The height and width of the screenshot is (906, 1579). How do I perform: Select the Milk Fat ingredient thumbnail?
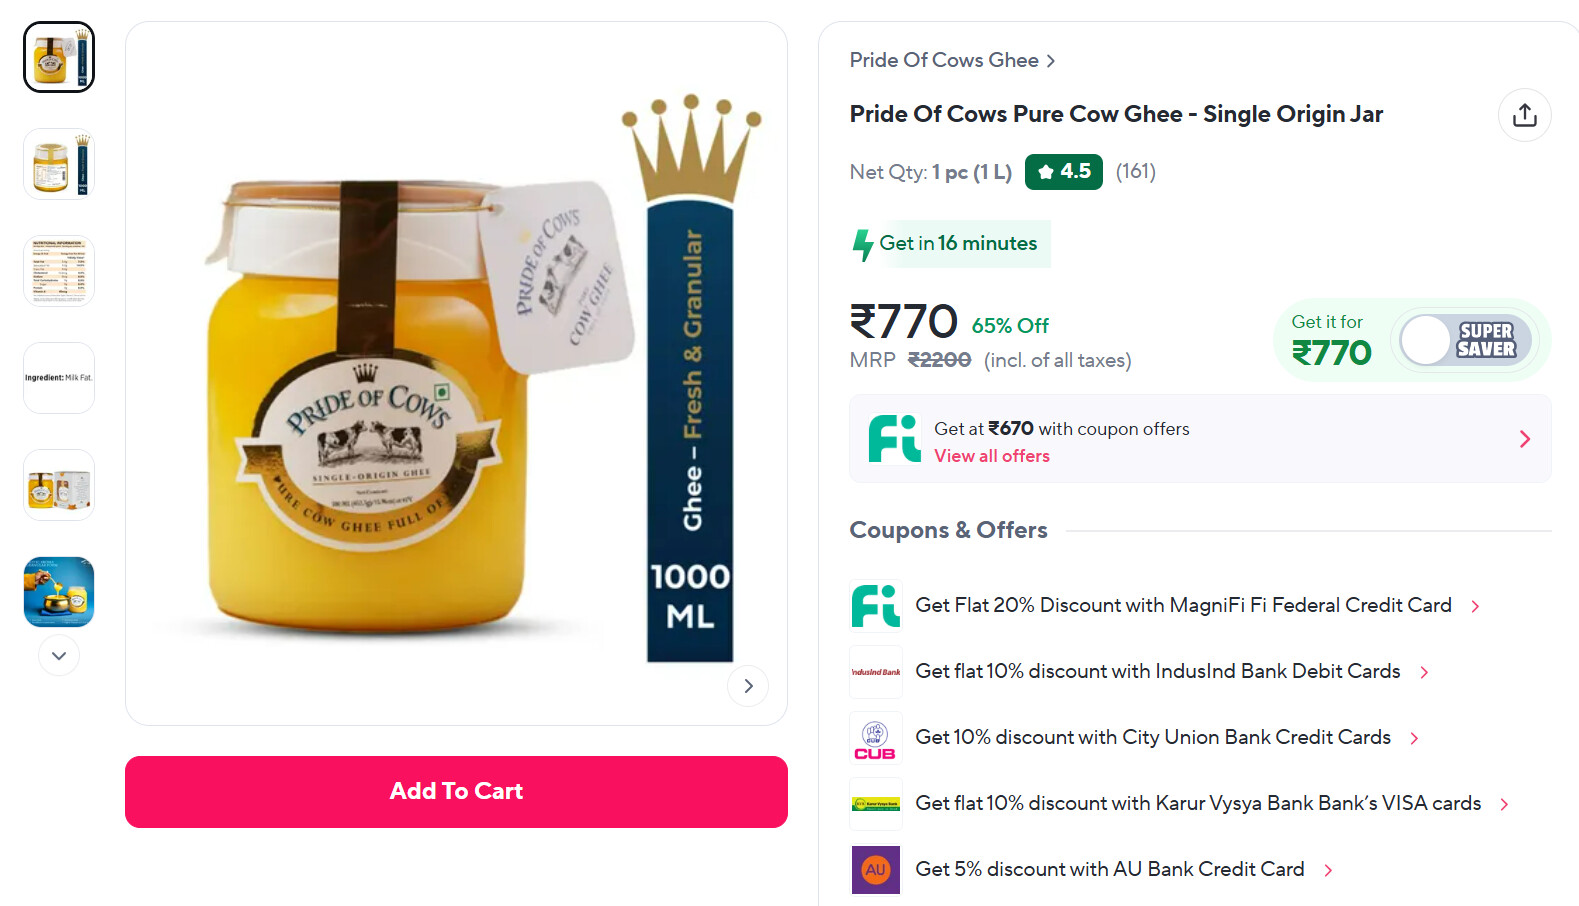(58, 377)
